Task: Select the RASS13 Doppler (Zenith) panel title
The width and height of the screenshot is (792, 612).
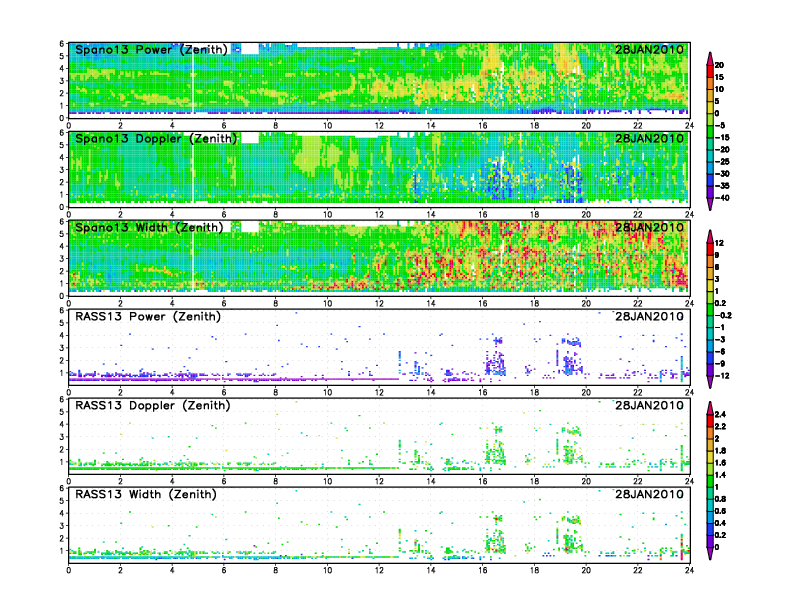Action: coord(152,405)
